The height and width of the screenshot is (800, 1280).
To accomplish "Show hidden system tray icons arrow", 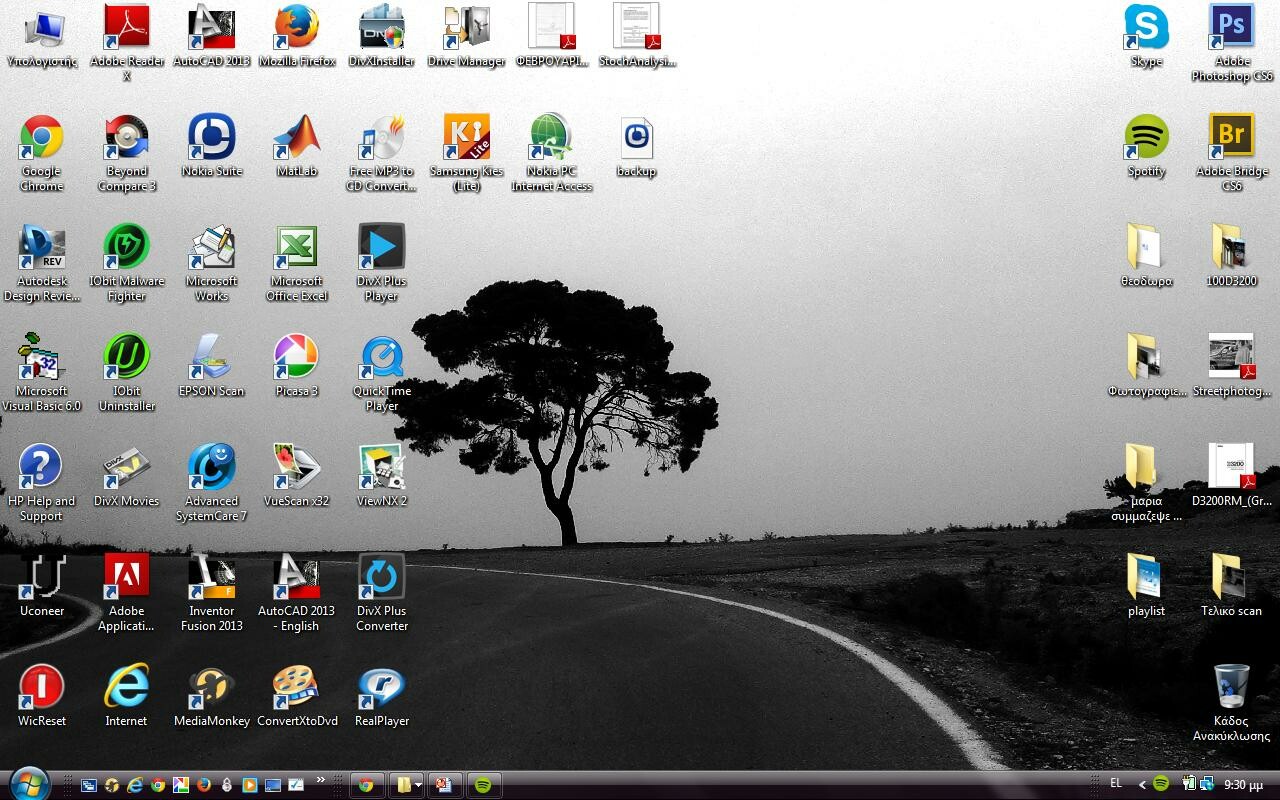I will (1142, 785).
